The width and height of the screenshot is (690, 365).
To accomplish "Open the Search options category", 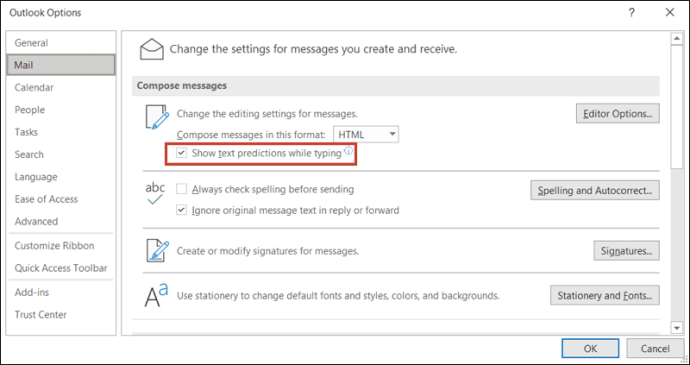I will click(x=61, y=155).
